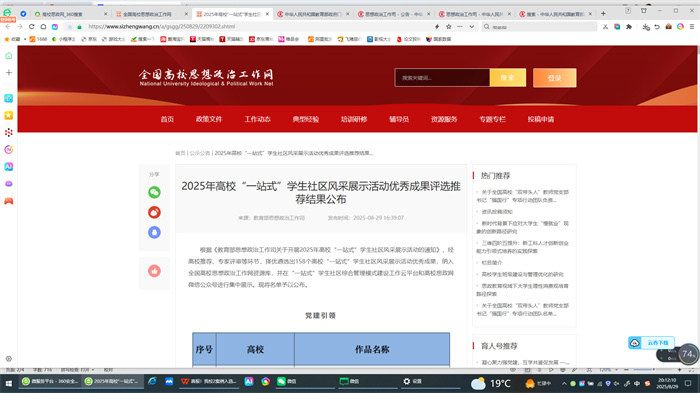This screenshot has width=700, height=393.
Task: Share the article via green WeChat icon
Action: pyautogui.click(x=154, y=192)
